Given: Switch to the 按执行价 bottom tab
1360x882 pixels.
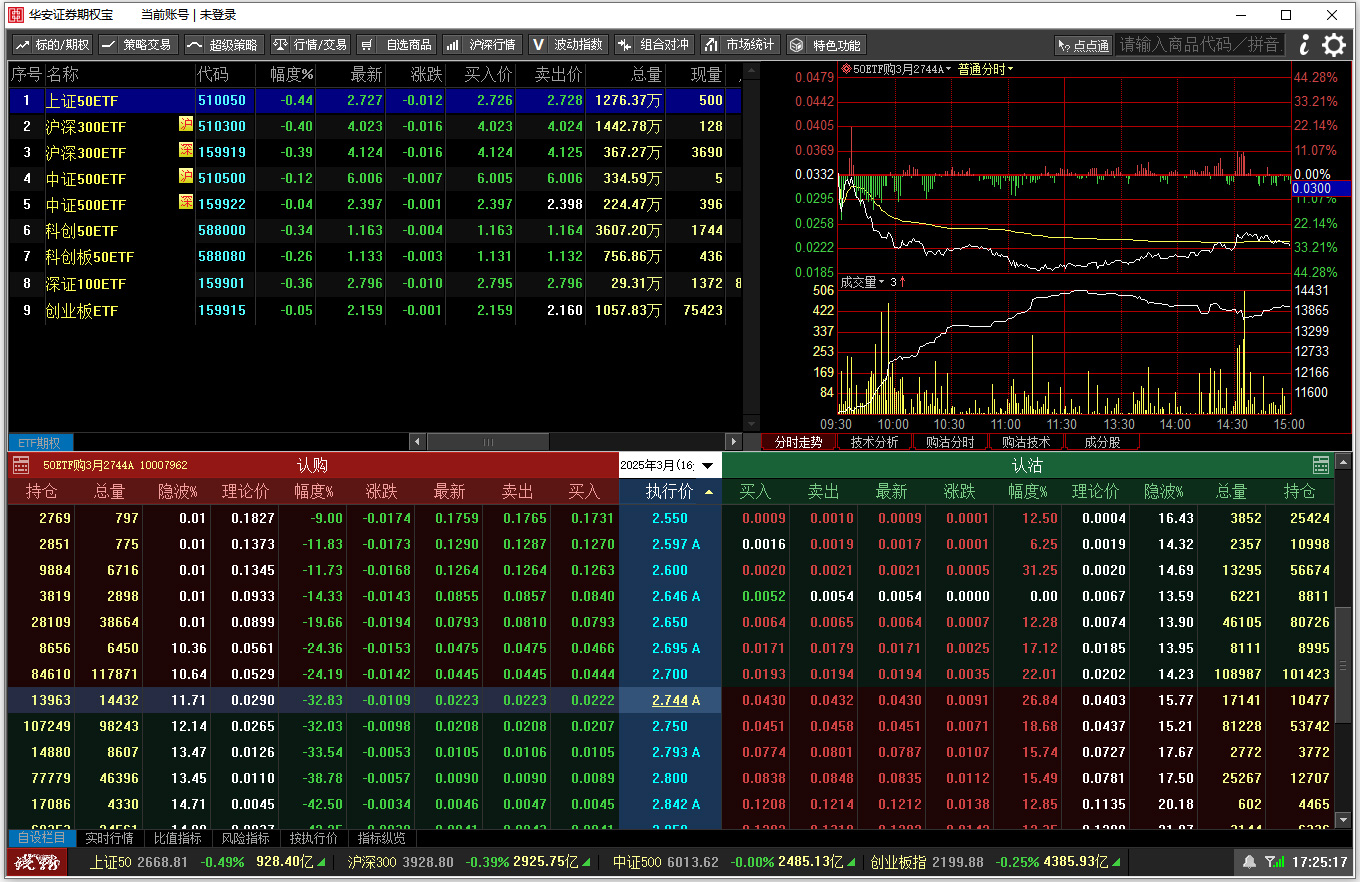Looking at the screenshot, I should pos(314,838).
